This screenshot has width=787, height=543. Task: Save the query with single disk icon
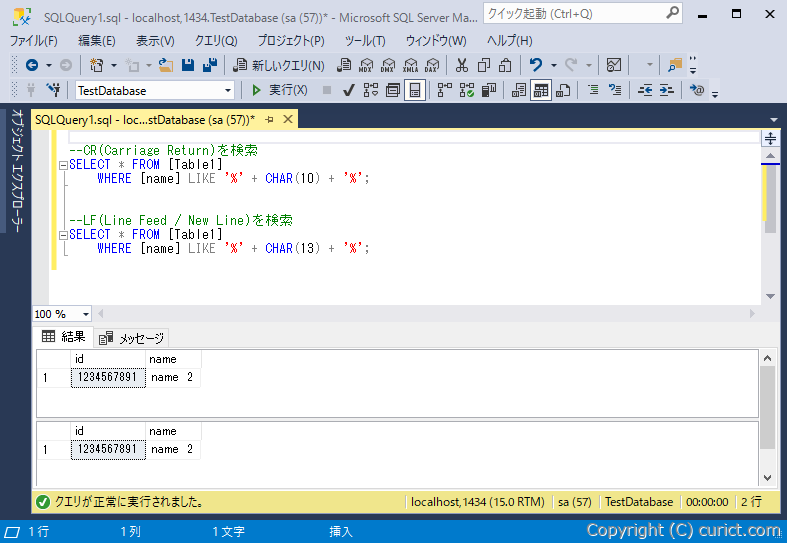pos(188,65)
